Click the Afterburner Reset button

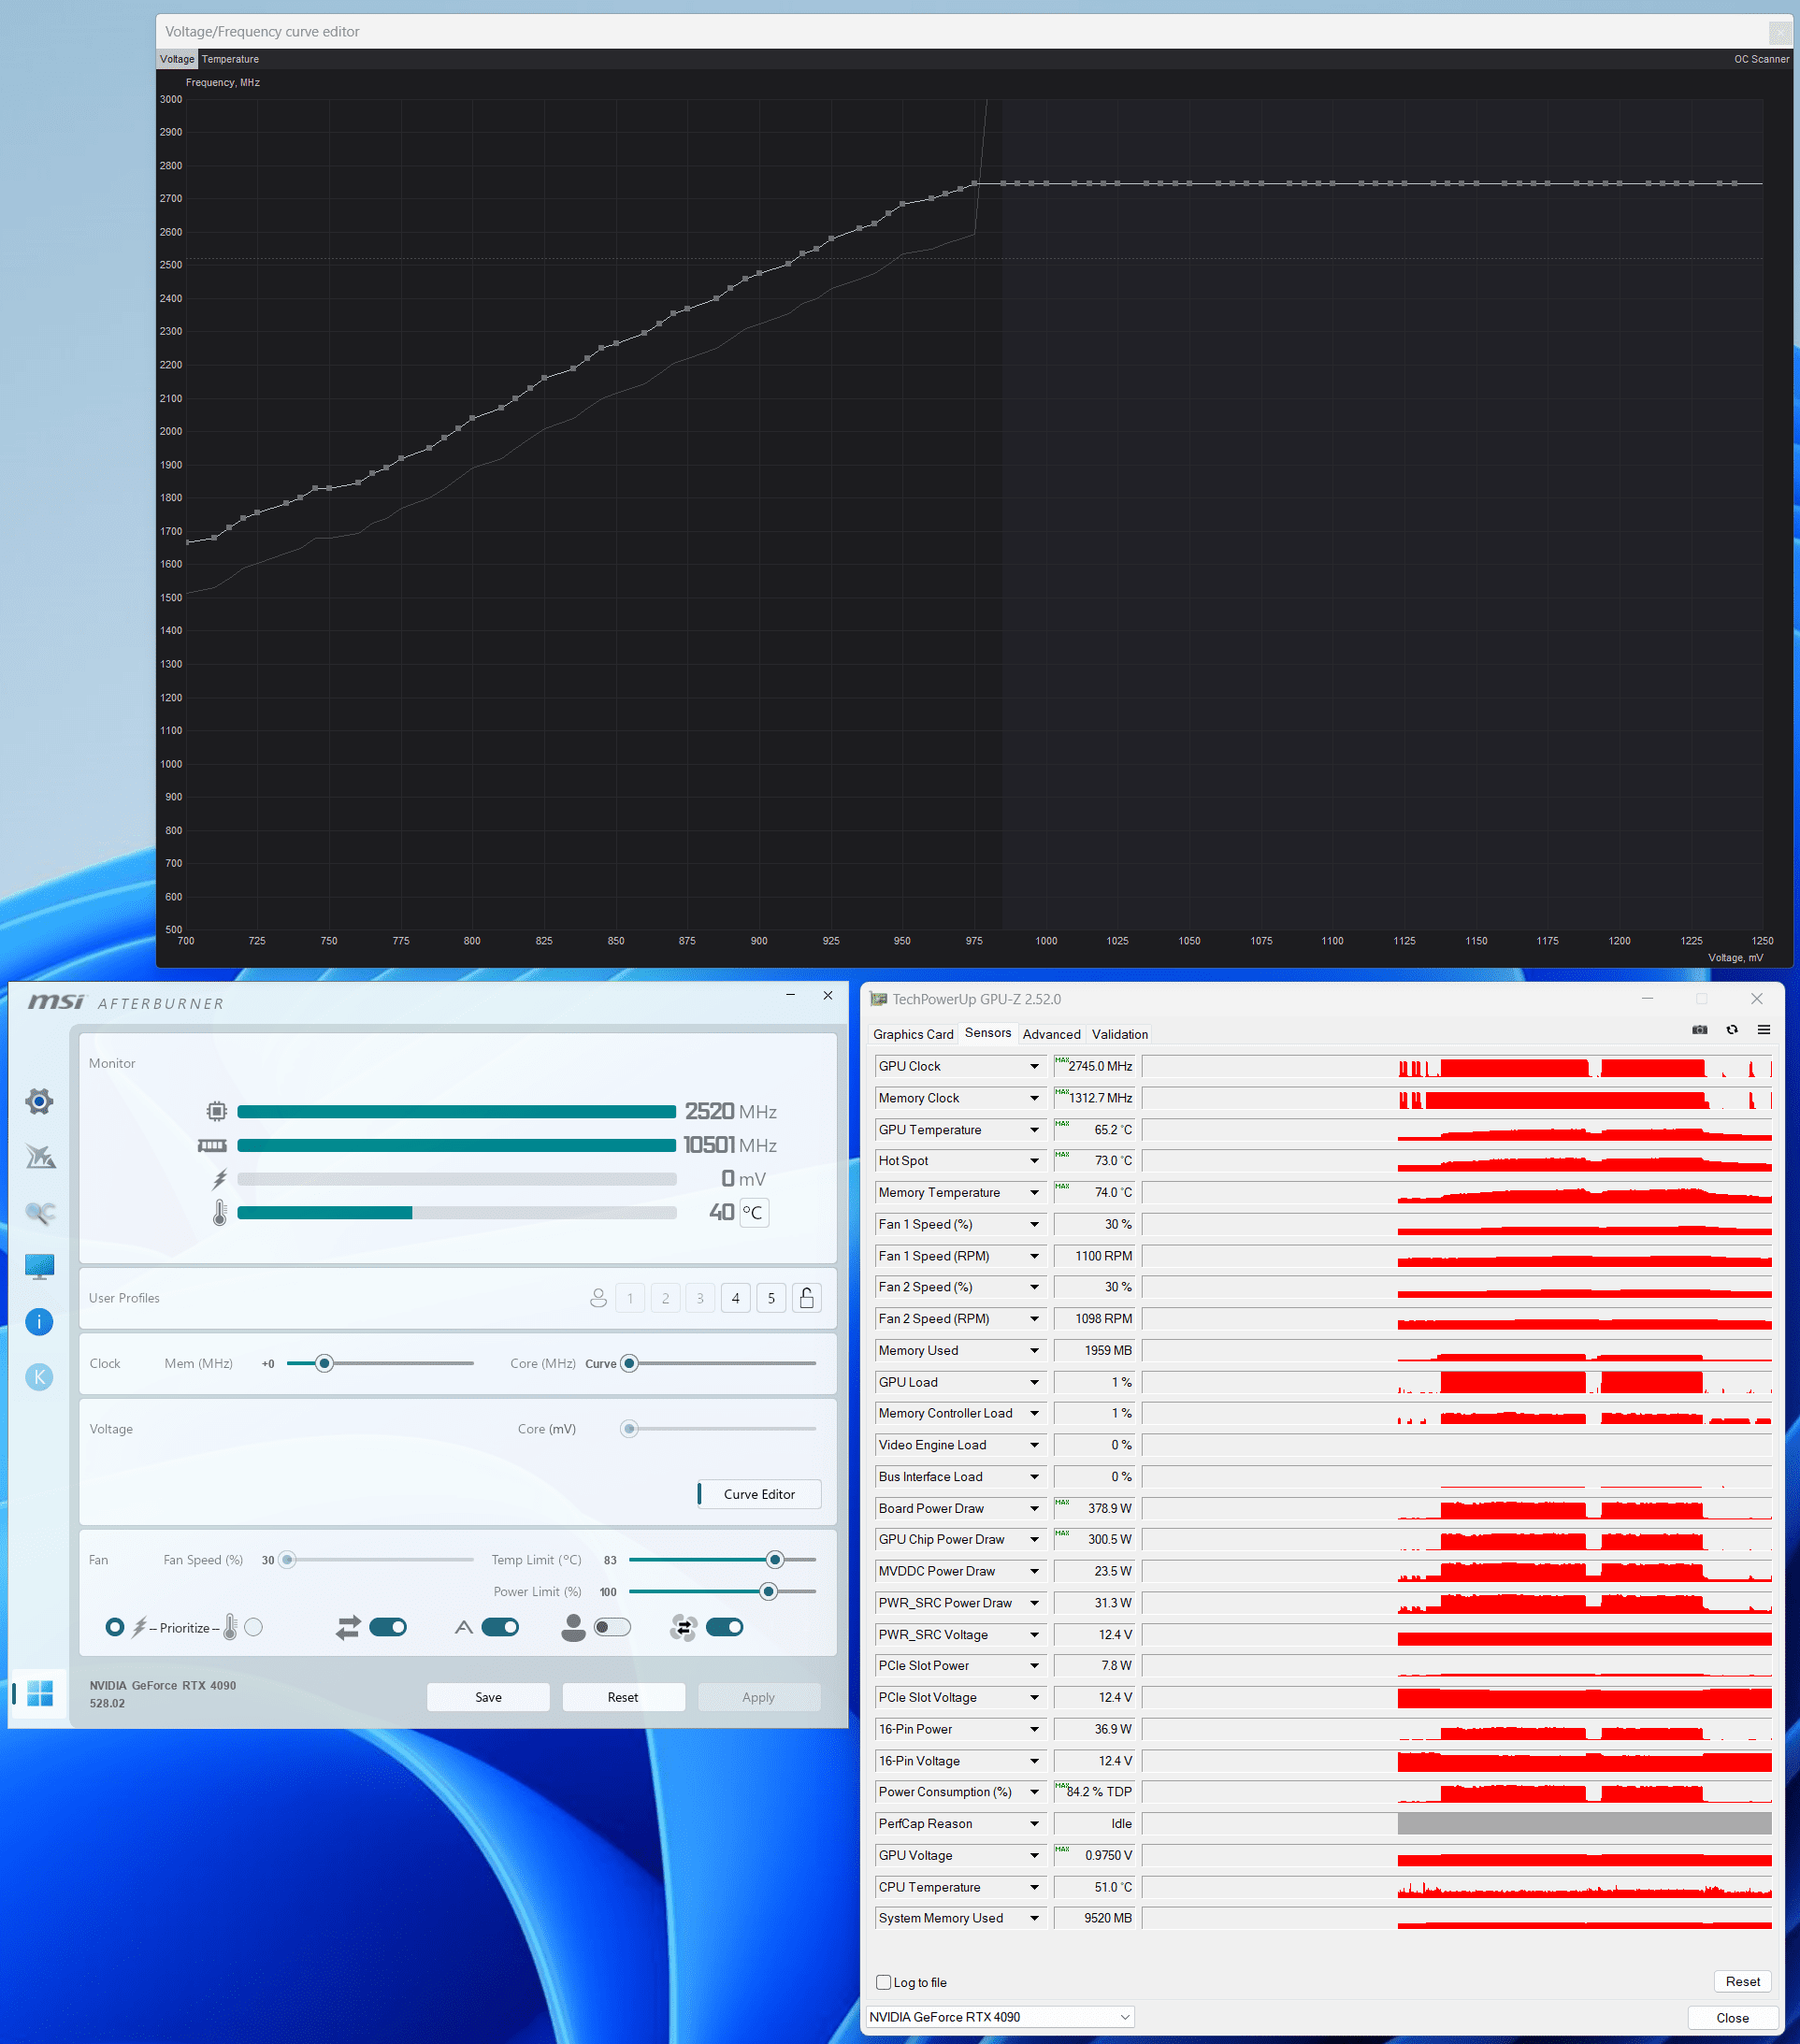point(623,1697)
